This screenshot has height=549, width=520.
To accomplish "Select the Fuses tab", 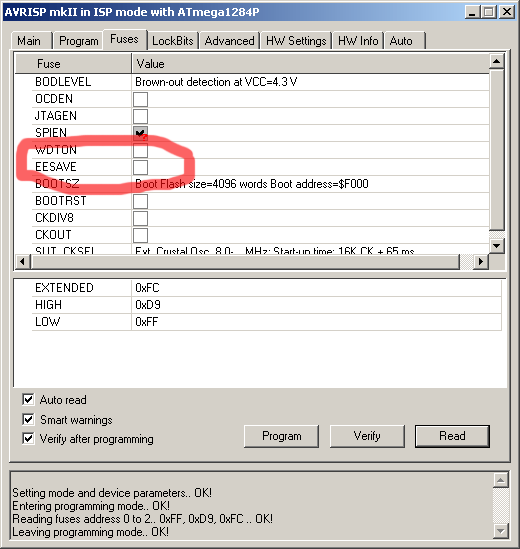I will click(x=124, y=39).
